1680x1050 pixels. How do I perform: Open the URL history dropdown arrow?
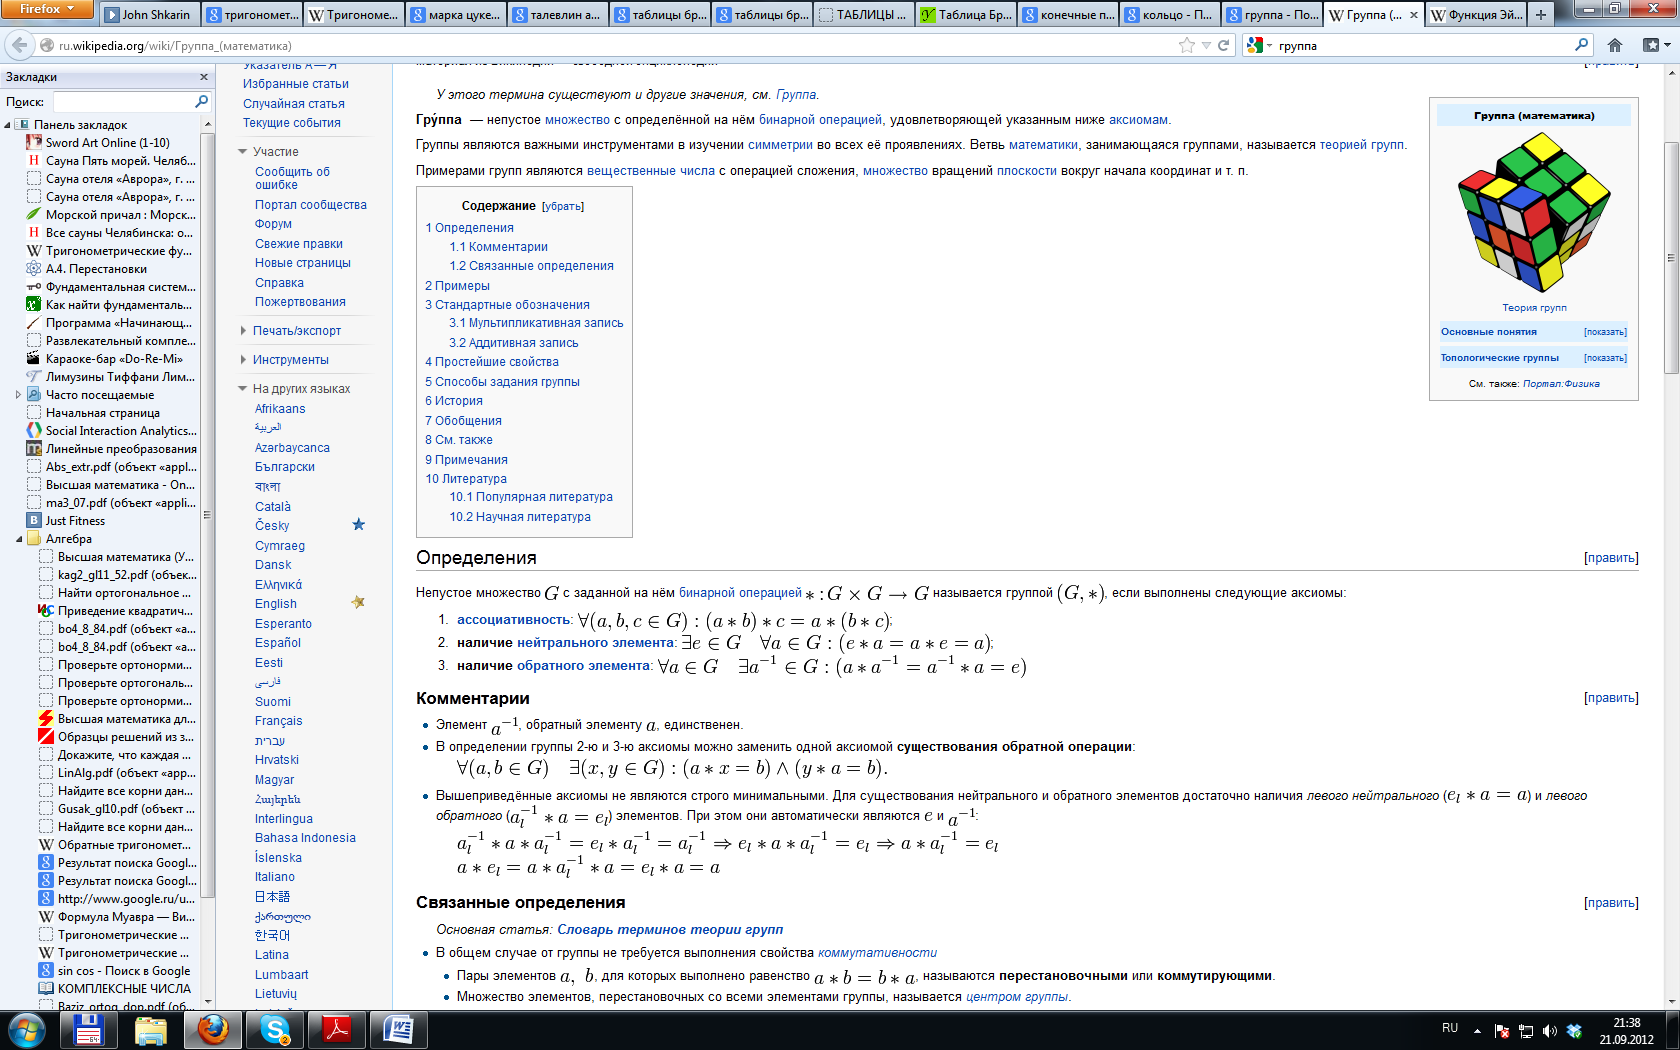tap(1206, 45)
